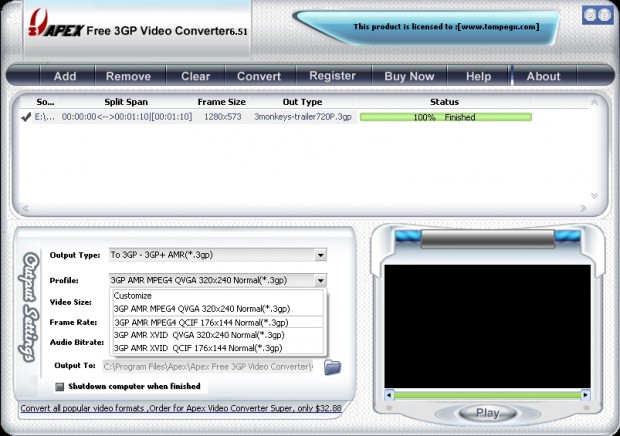The image size is (620, 436).
Task: Click the preview seek bar left arrow
Action: (x=389, y=394)
